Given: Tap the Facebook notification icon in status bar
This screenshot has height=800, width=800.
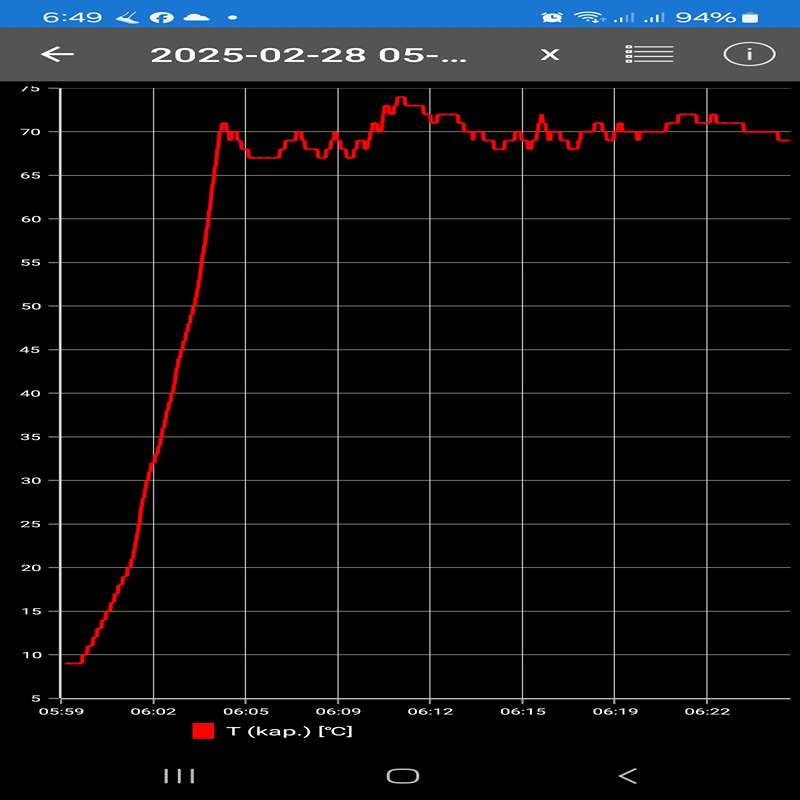Looking at the screenshot, I should coord(159,17).
